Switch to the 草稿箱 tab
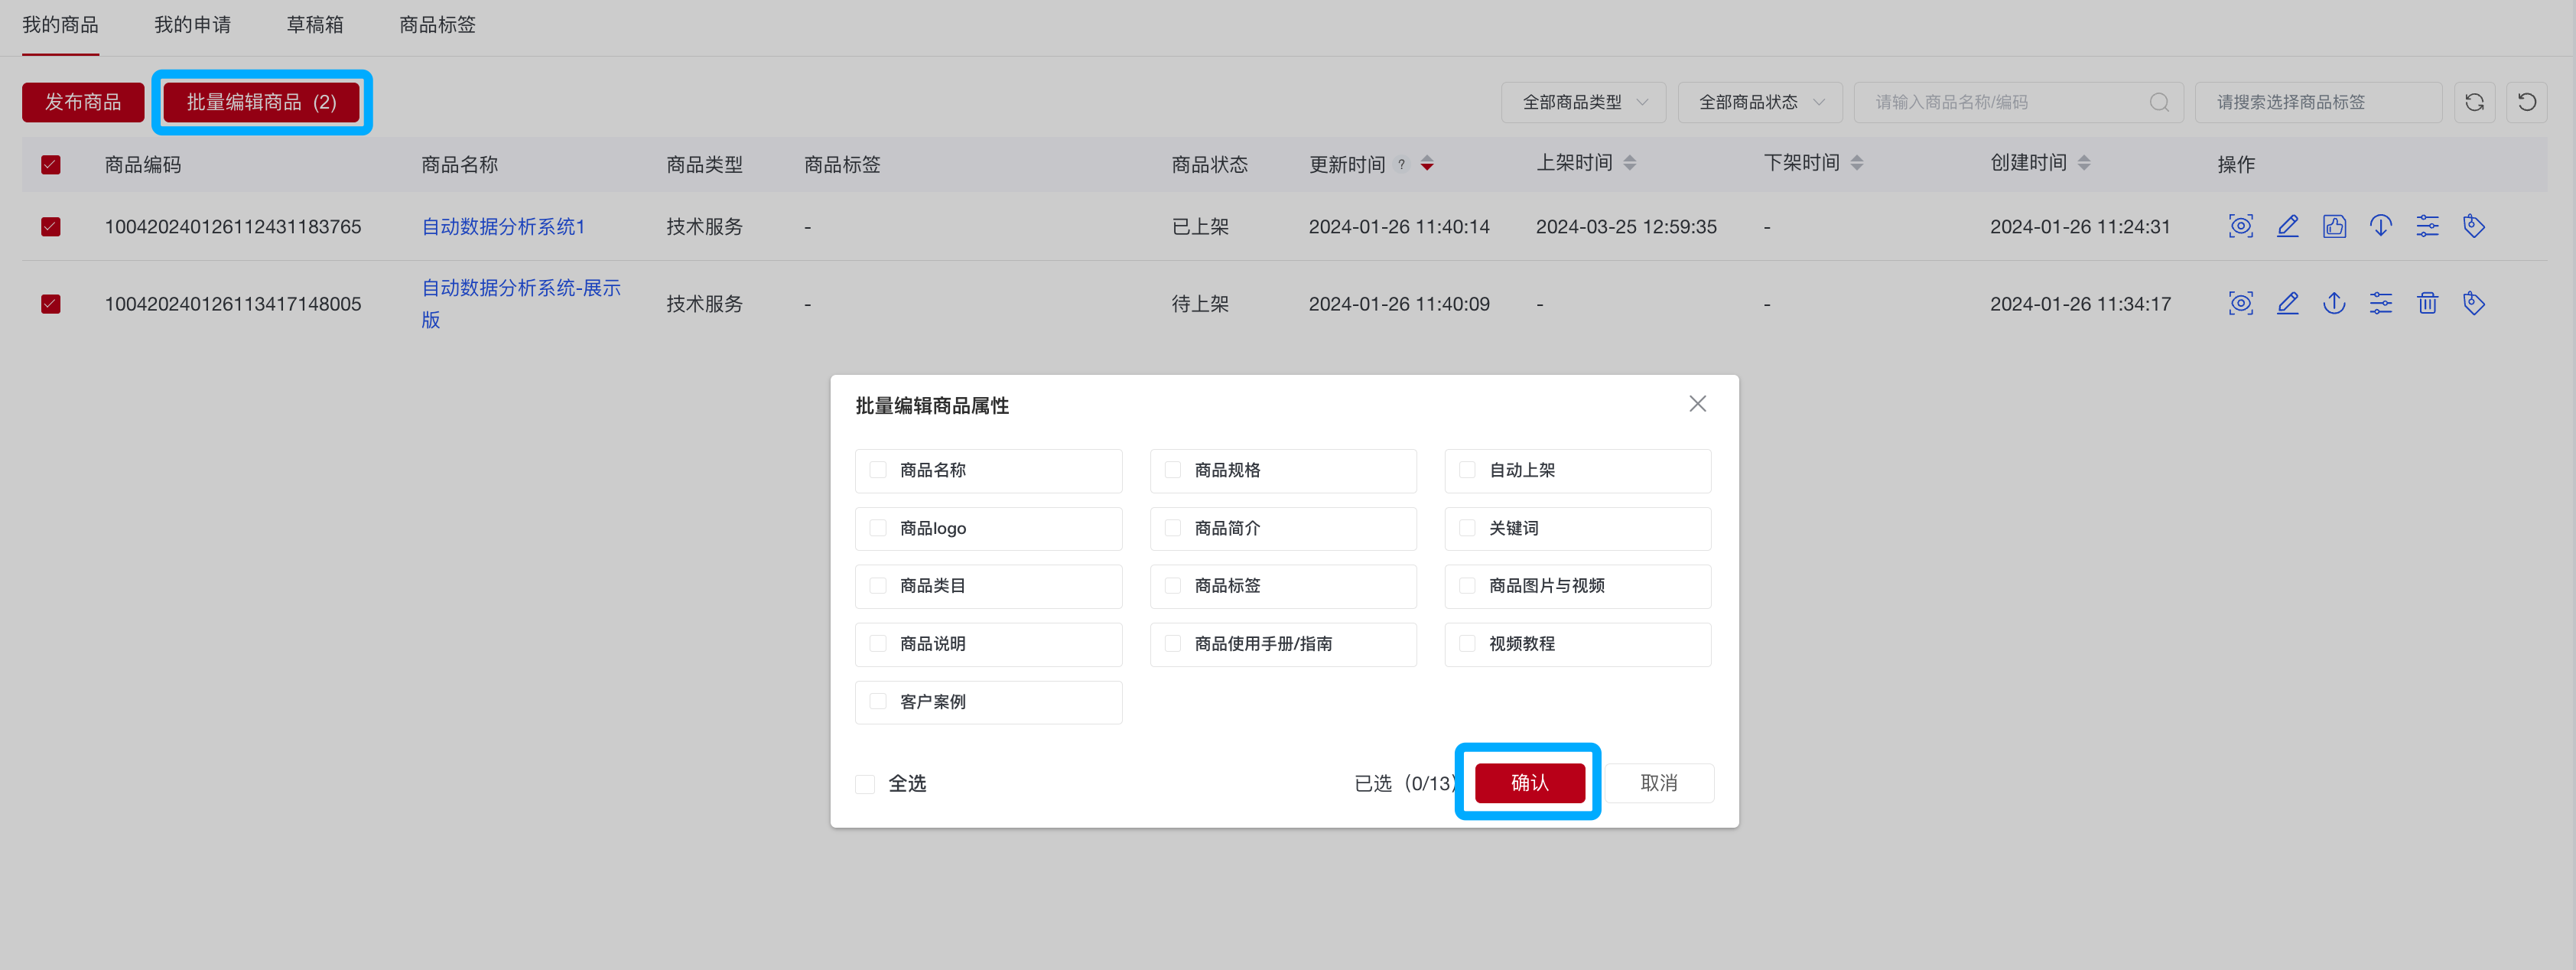Viewport: 2576px width, 970px height. tap(315, 25)
